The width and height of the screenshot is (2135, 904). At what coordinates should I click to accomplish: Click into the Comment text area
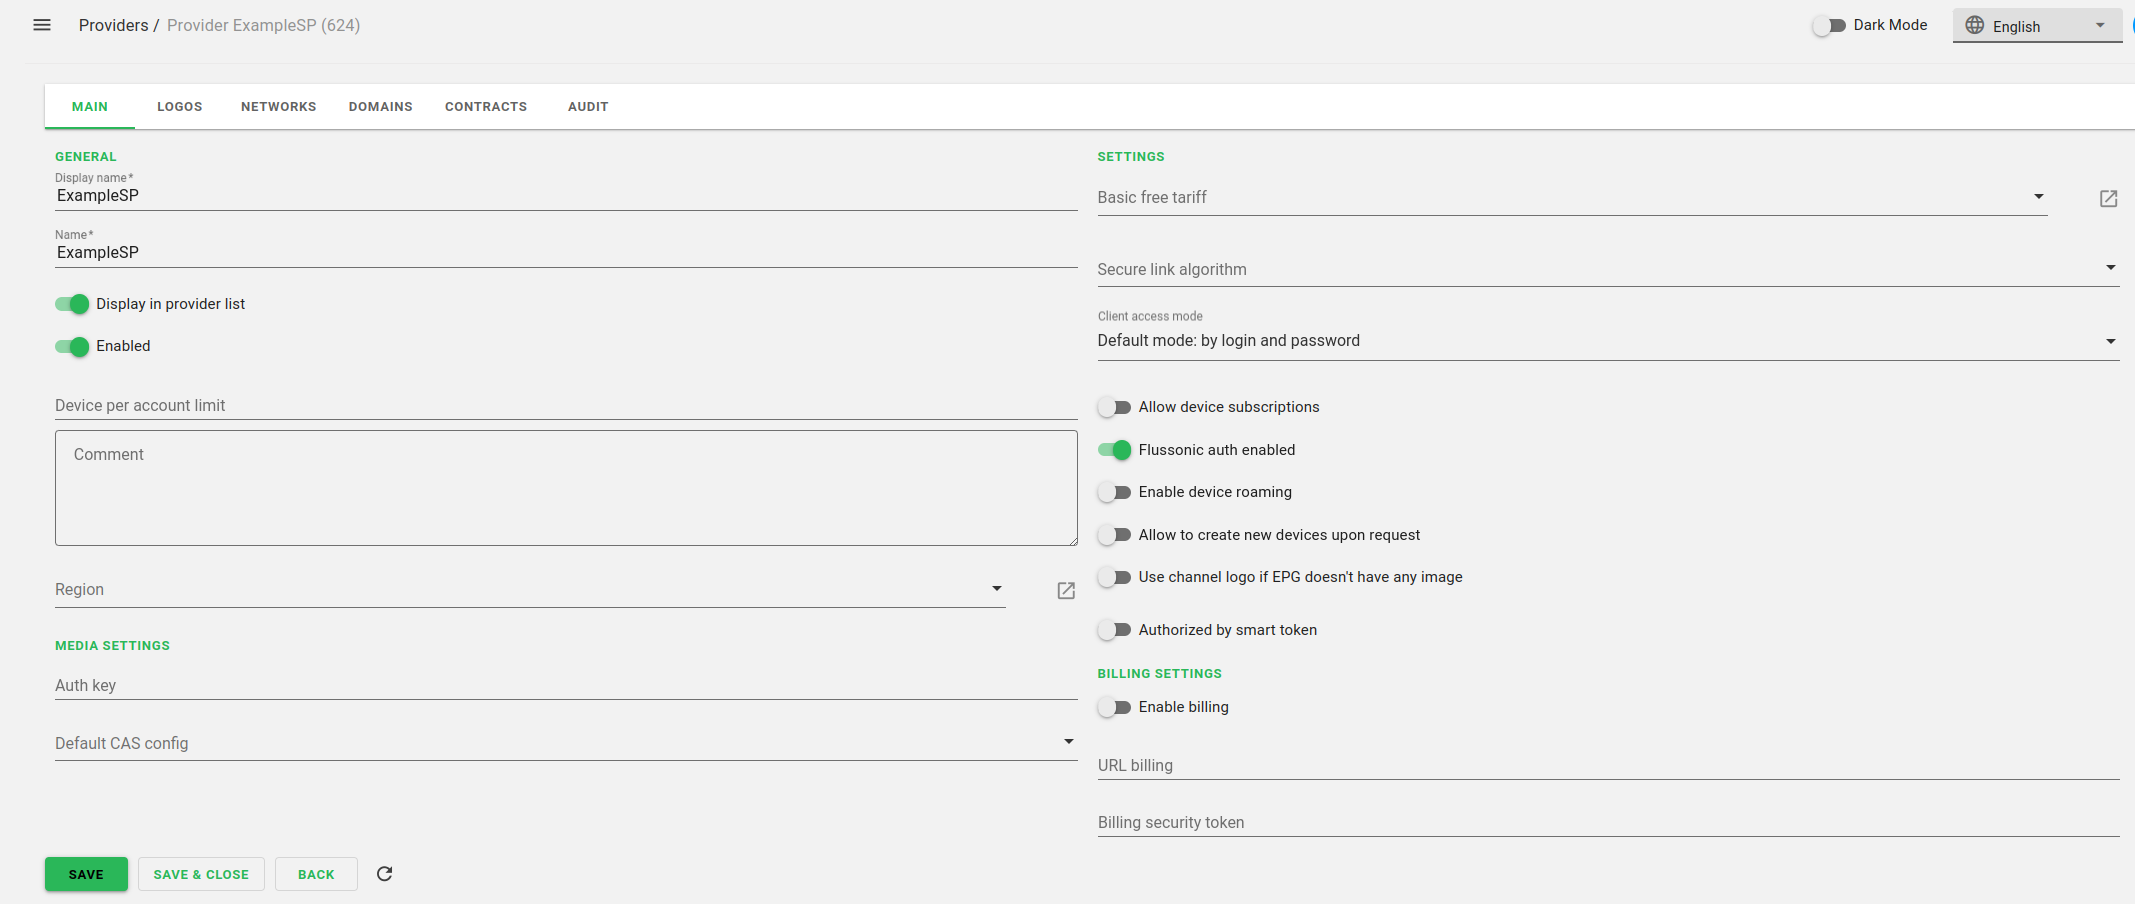tap(565, 488)
